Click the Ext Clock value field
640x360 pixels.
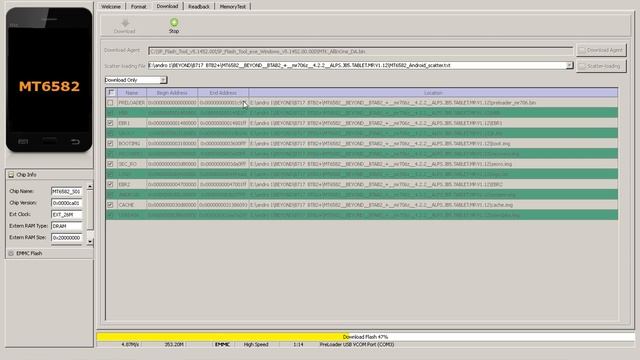[x=67, y=214]
